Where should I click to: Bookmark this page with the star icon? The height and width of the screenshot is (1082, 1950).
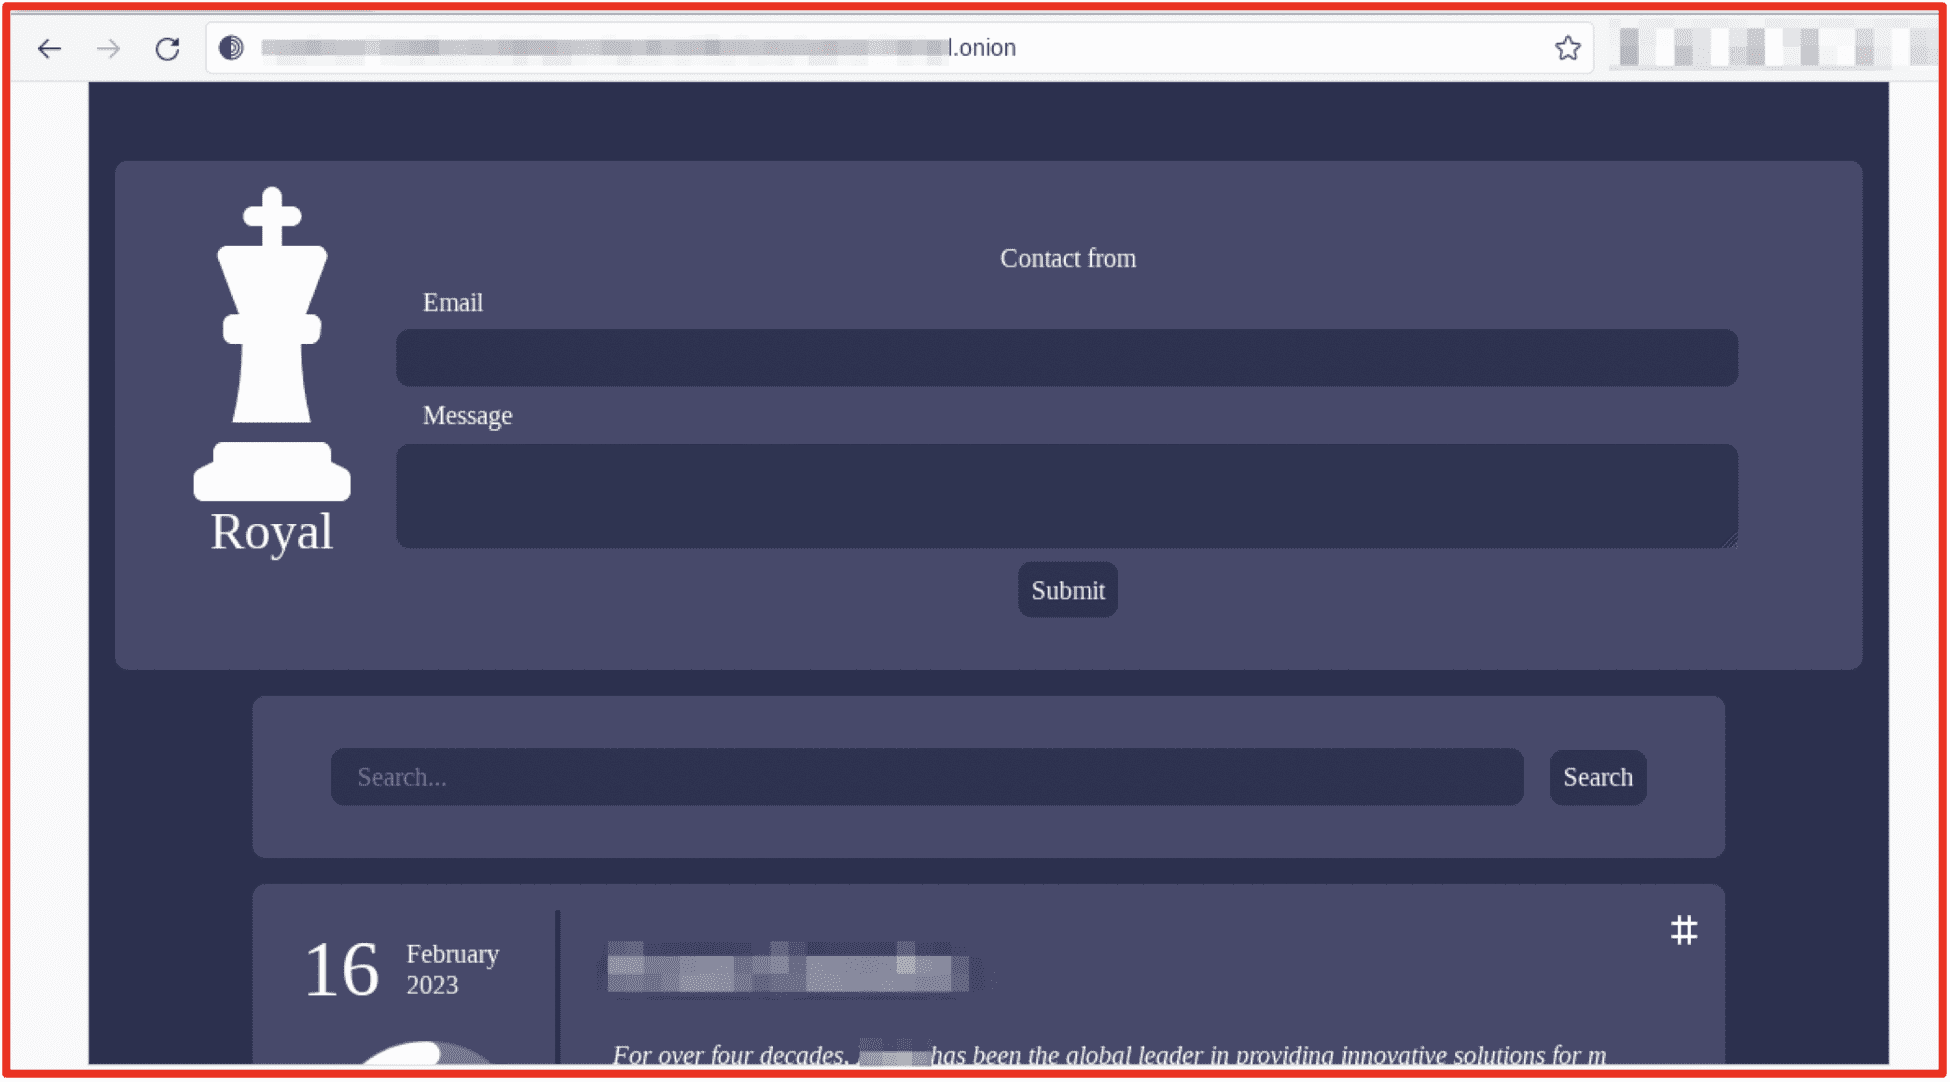[x=1567, y=48]
